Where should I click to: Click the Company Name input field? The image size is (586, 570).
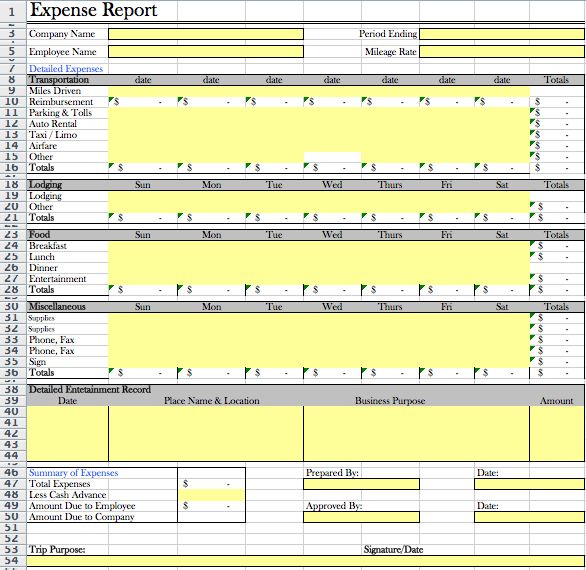206,34
